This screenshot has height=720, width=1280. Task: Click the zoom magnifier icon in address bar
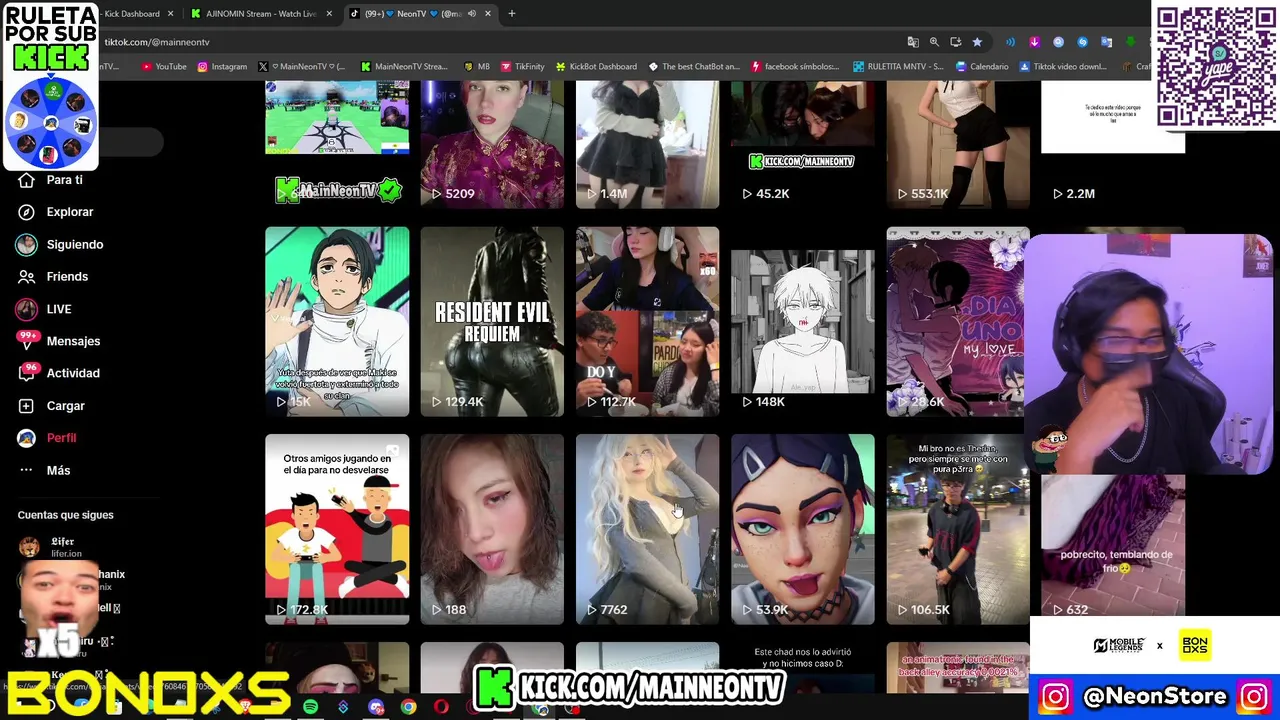pos(934,42)
